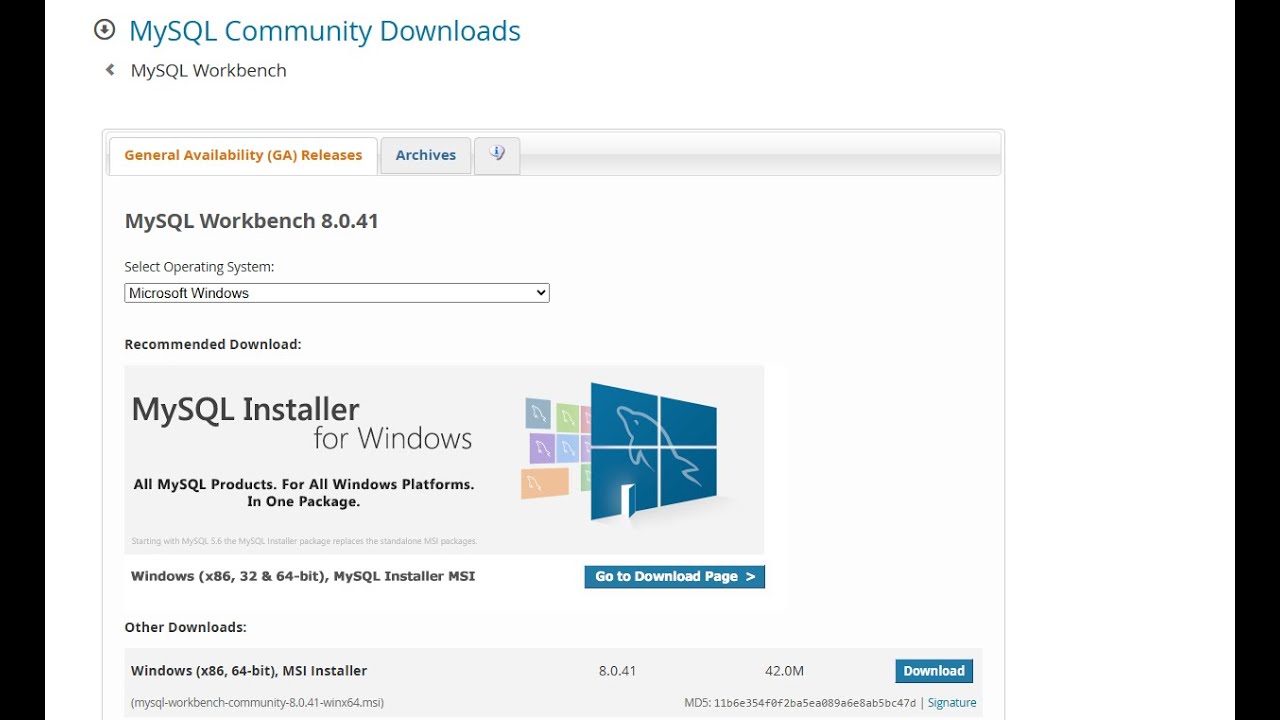Click the mysql-workbench-community-8.0.41-winx64.msi filename

[x=257, y=703]
